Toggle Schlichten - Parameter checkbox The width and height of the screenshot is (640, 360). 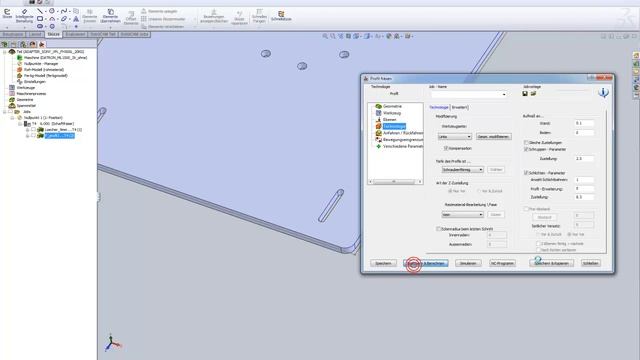526,173
